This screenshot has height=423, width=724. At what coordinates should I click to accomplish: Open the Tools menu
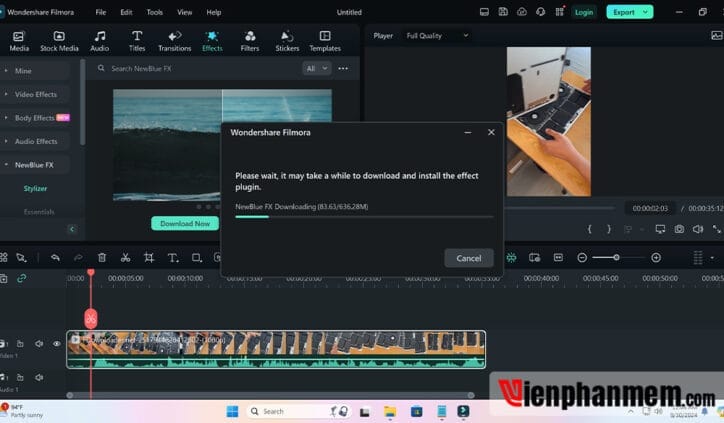point(155,12)
